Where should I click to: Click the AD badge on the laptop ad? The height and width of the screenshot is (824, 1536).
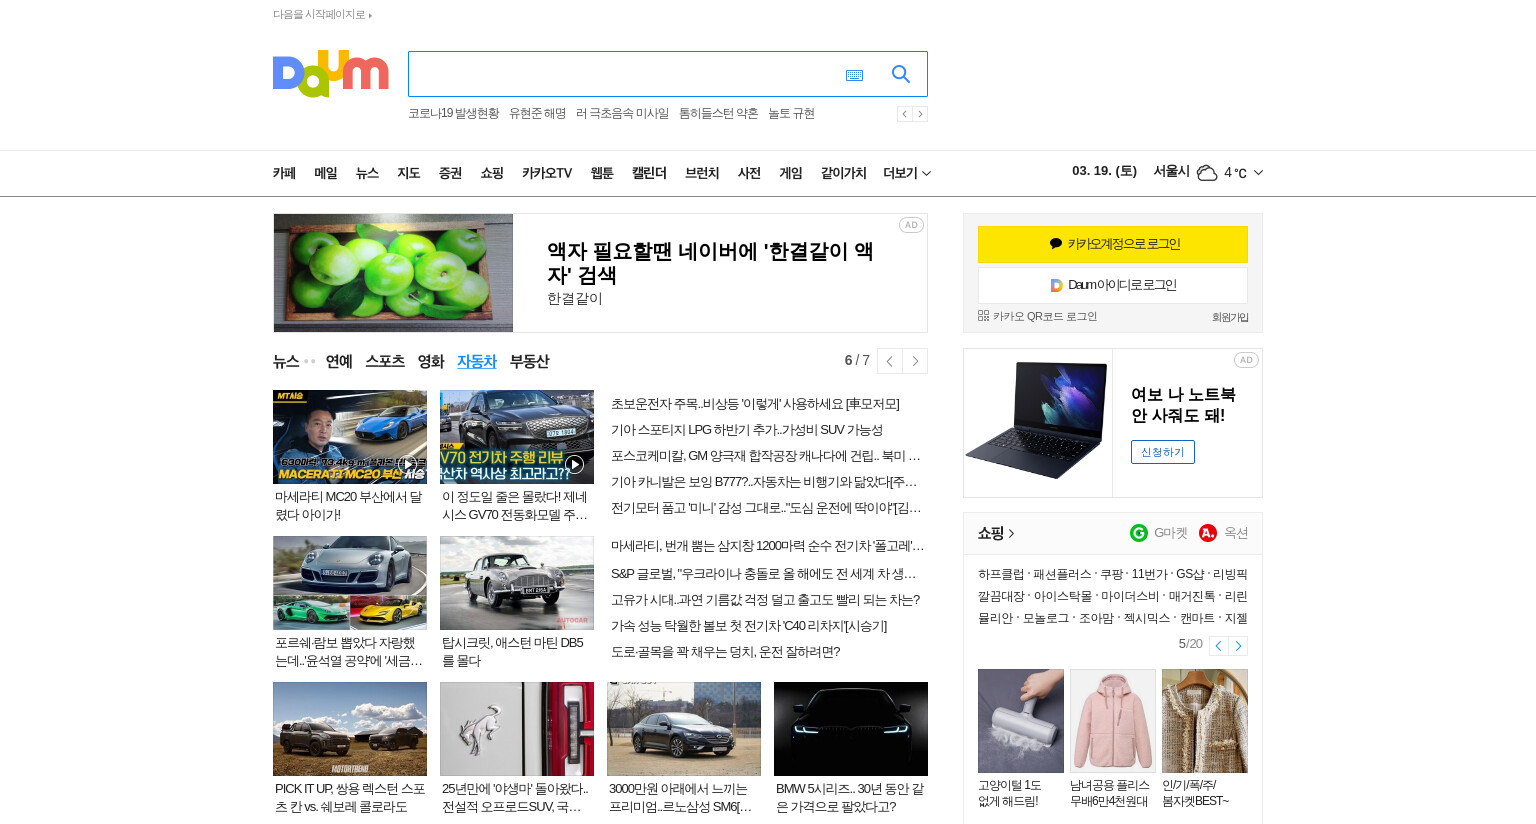pos(1246,360)
